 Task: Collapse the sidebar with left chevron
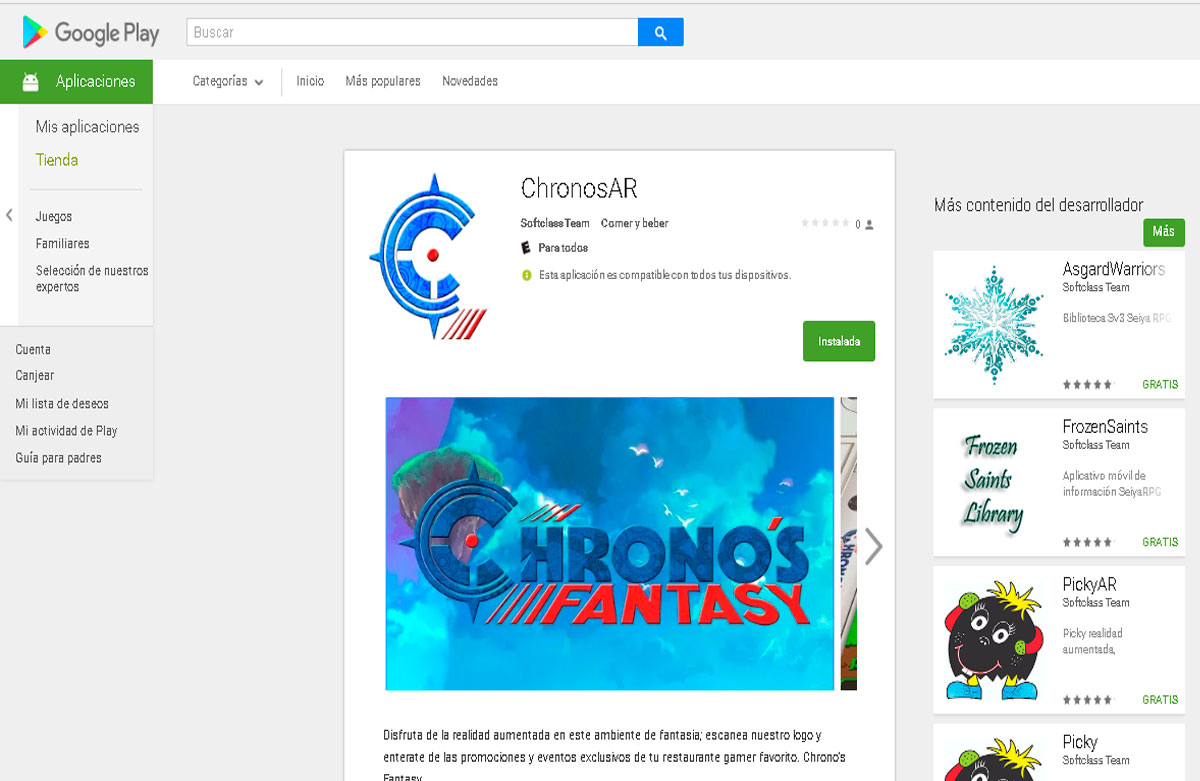click(9, 215)
